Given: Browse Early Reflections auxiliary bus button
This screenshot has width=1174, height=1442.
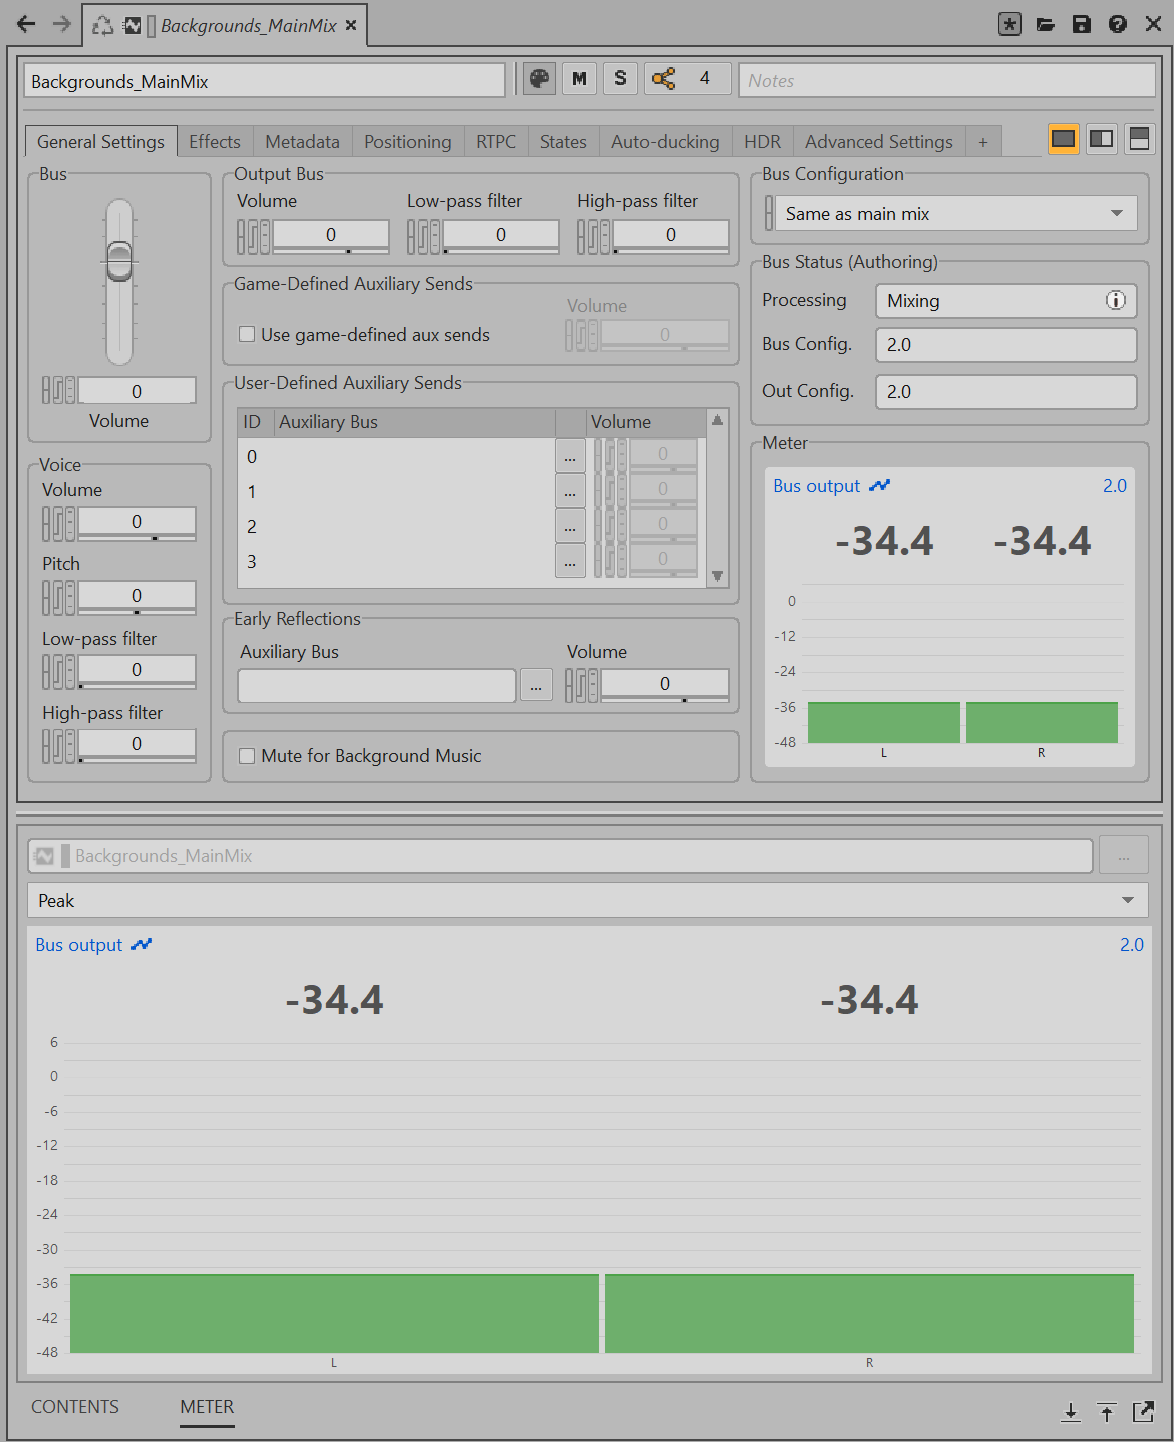Looking at the screenshot, I should pos(536,685).
